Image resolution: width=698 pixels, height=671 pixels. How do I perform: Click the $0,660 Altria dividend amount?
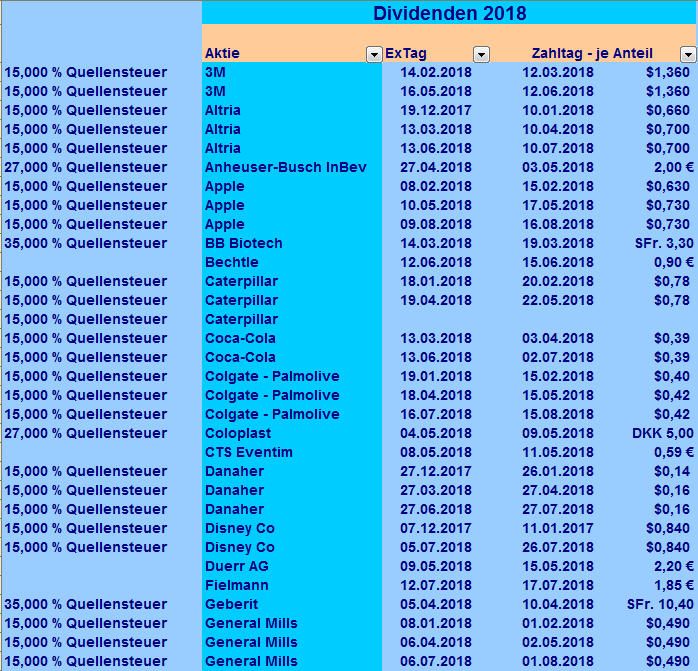pos(668,110)
